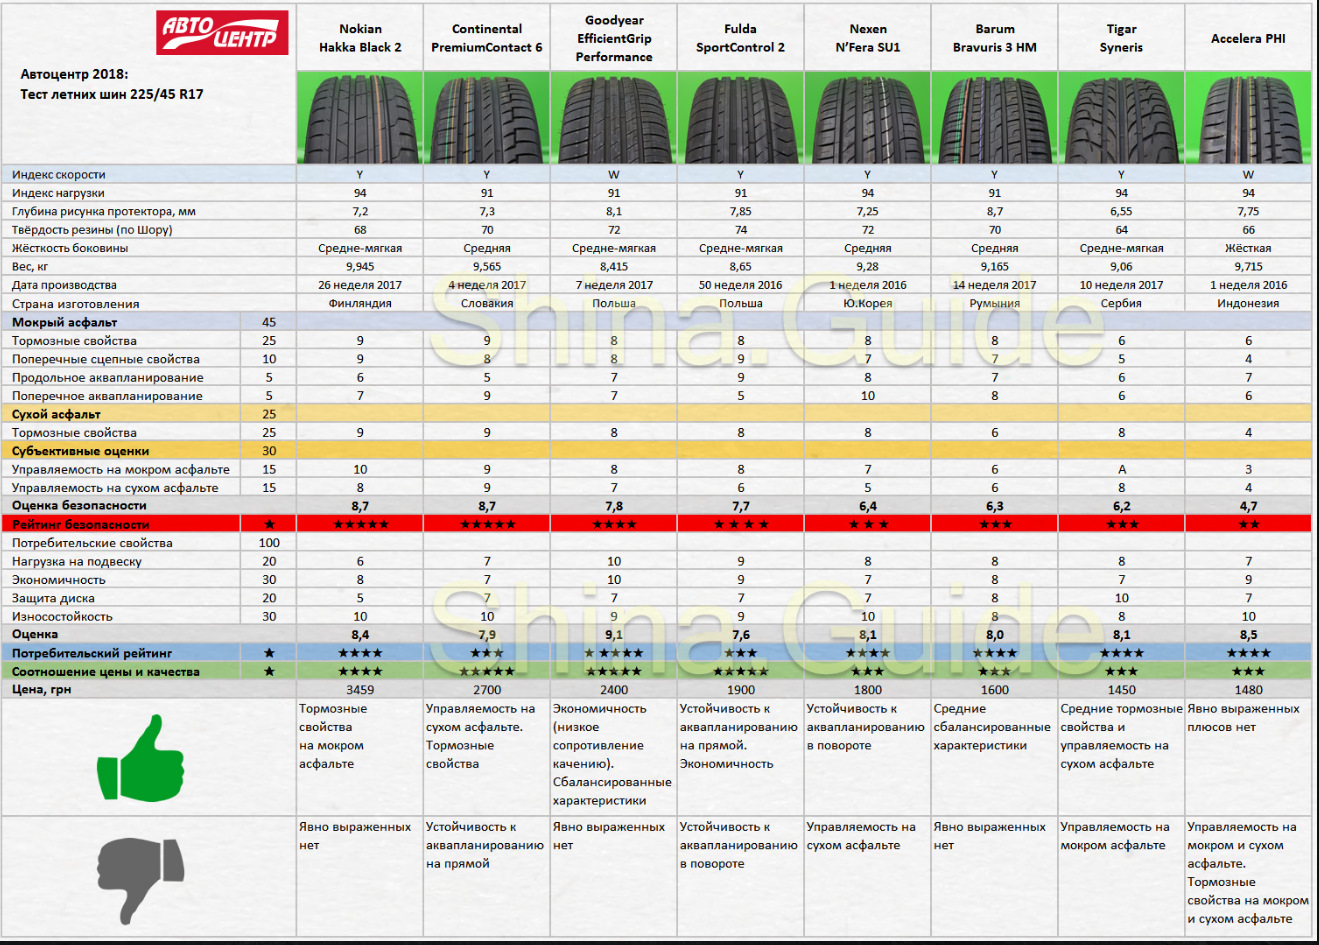Click the Goodyear EfficientGrip Performance header
The width and height of the screenshot is (1319, 945).
click(614, 38)
